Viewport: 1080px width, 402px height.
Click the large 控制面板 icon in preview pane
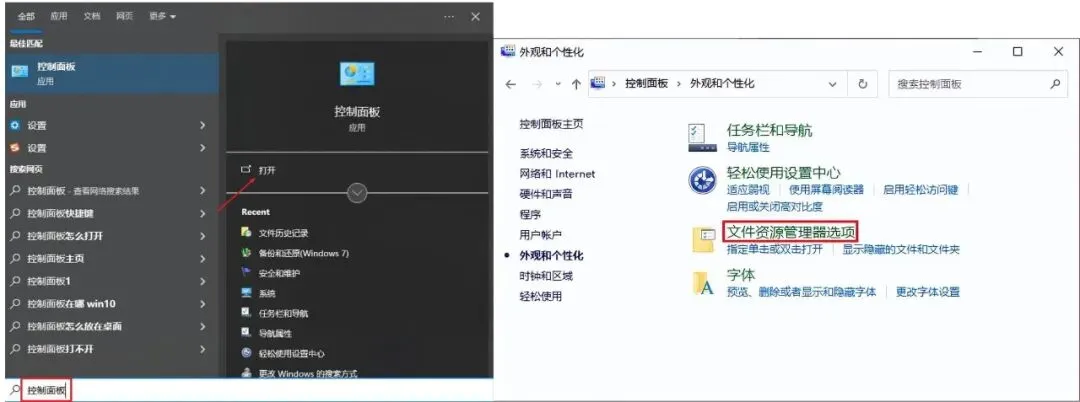pyautogui.click(x=357, y=73)
